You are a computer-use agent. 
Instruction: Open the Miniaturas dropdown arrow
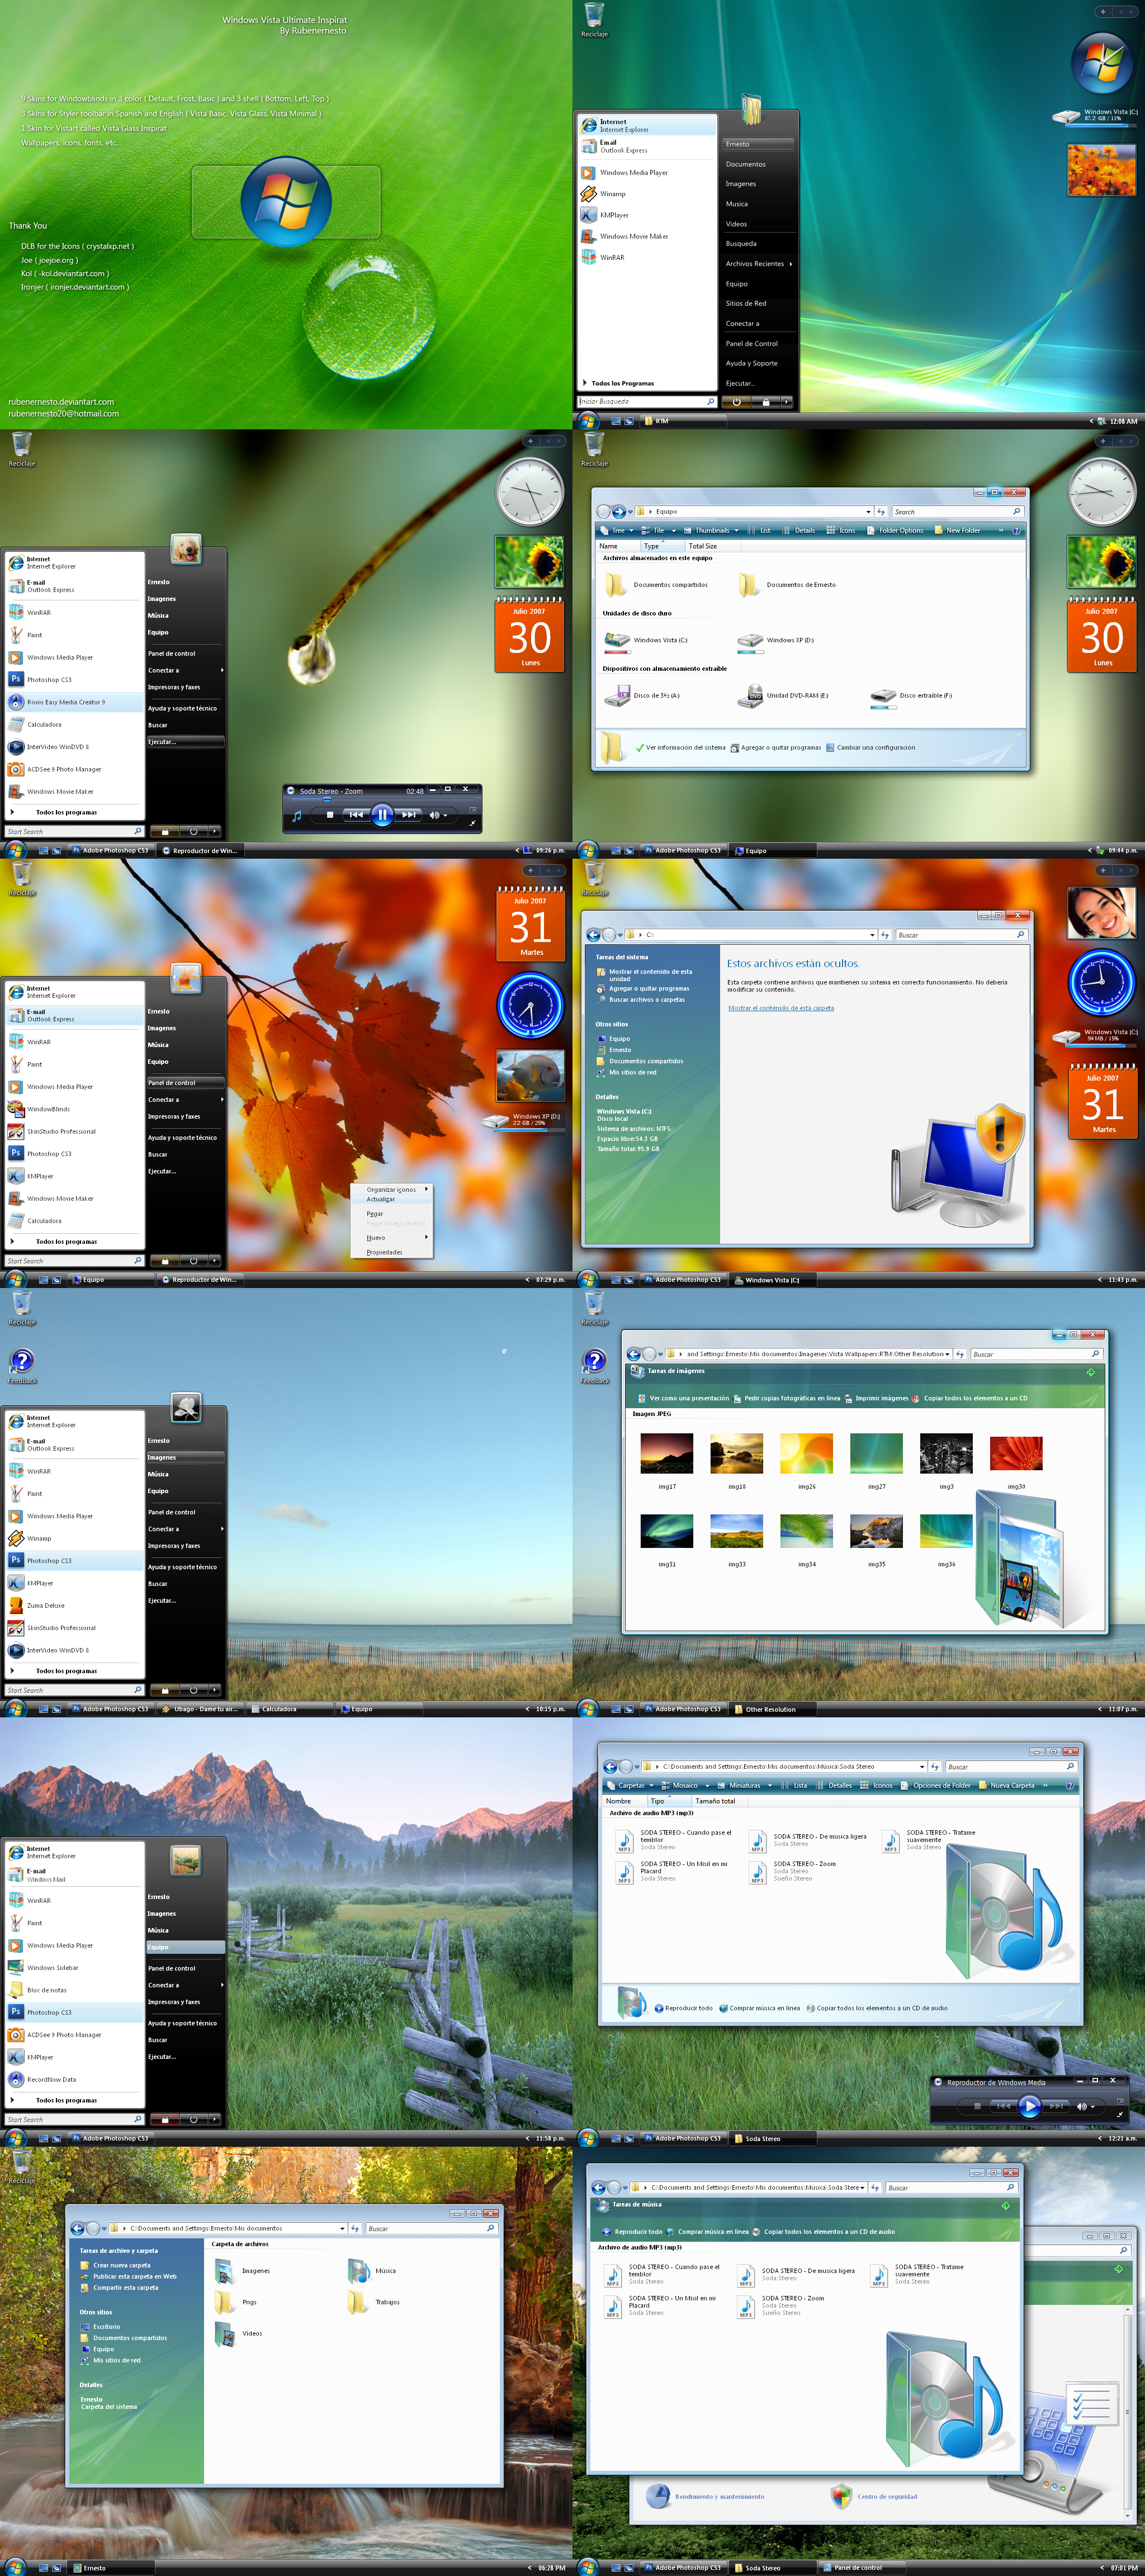[770, 1785]
